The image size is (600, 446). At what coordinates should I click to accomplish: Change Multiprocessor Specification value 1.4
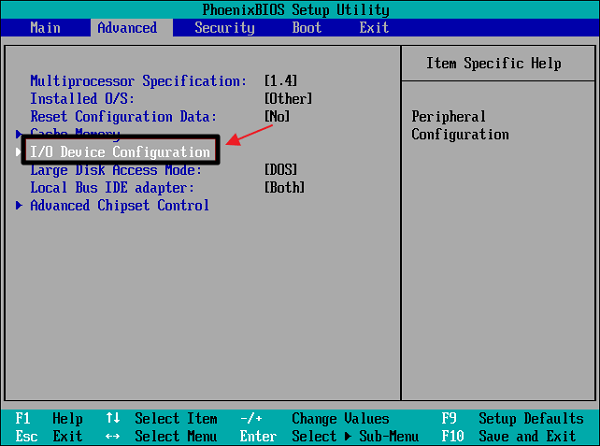point(280,80)
